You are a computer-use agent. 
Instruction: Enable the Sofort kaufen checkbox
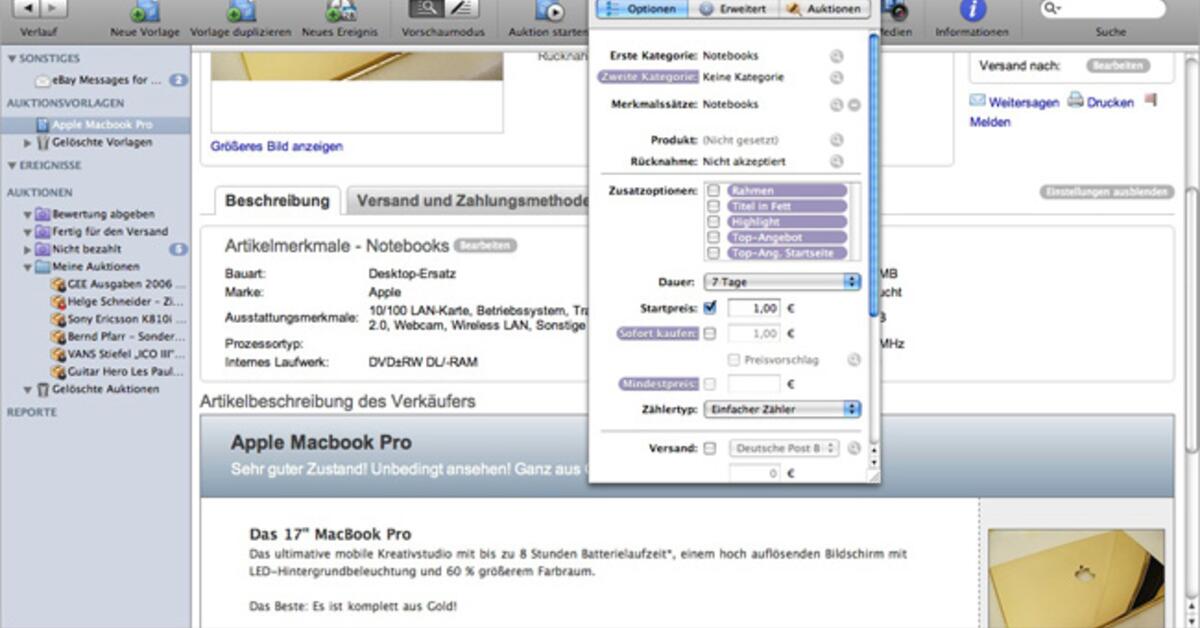(x=710, y=334)
